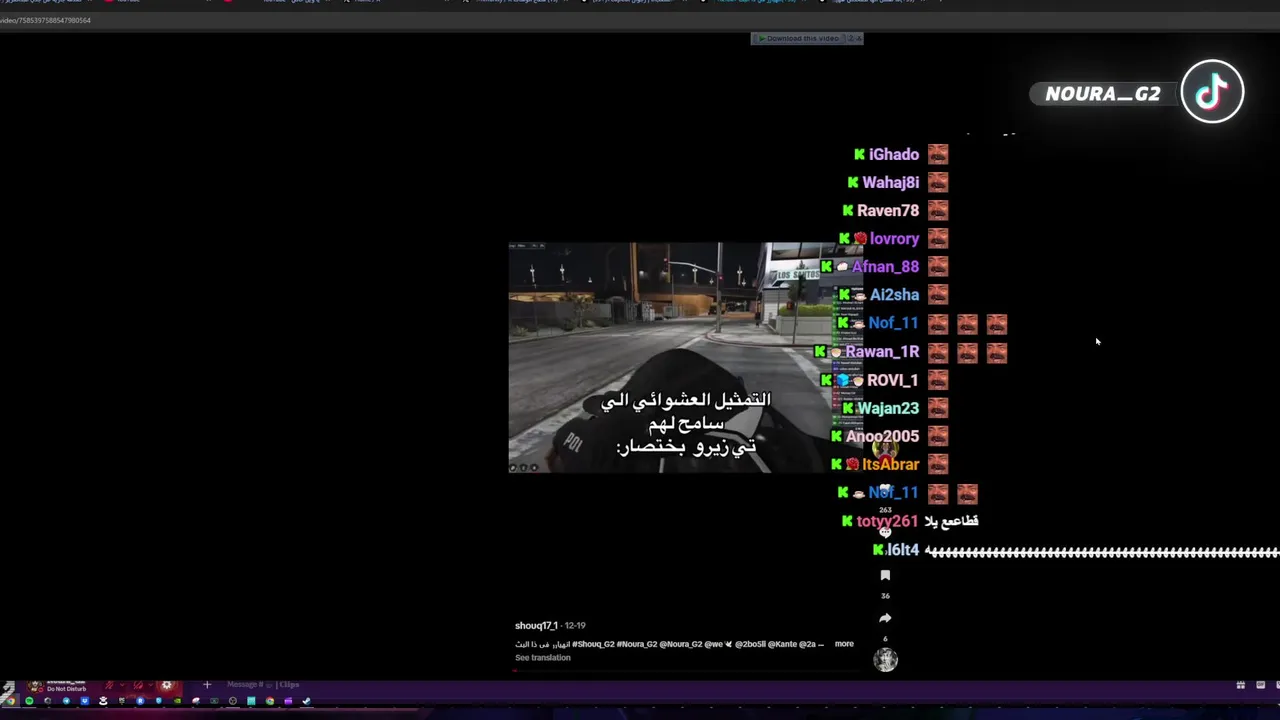Click the #Shouq_G2 hashtag in caption
The image size is (1280, 720).
[593, 644]
